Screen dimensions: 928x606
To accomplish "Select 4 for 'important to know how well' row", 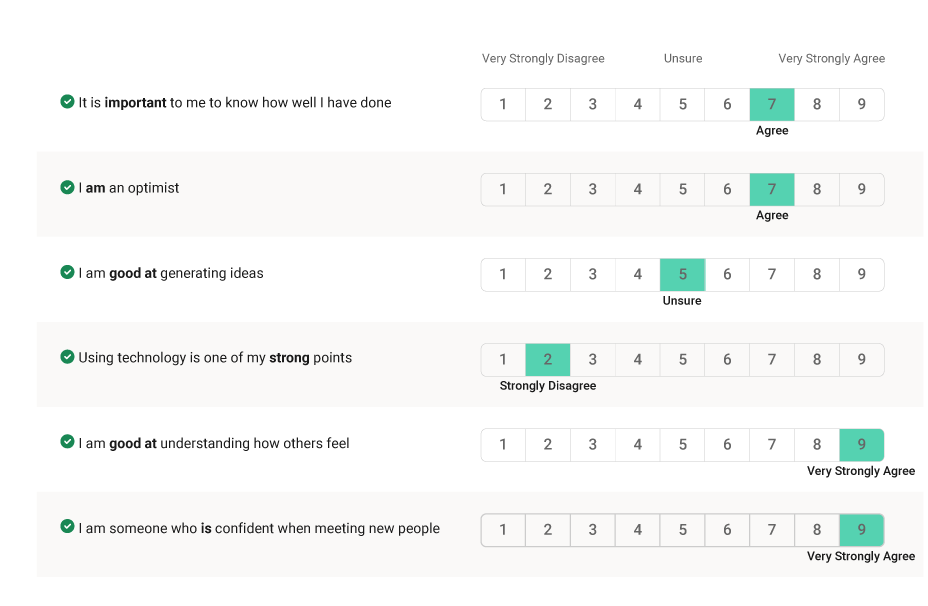I will pyautogui.click(x=638, y=105).
